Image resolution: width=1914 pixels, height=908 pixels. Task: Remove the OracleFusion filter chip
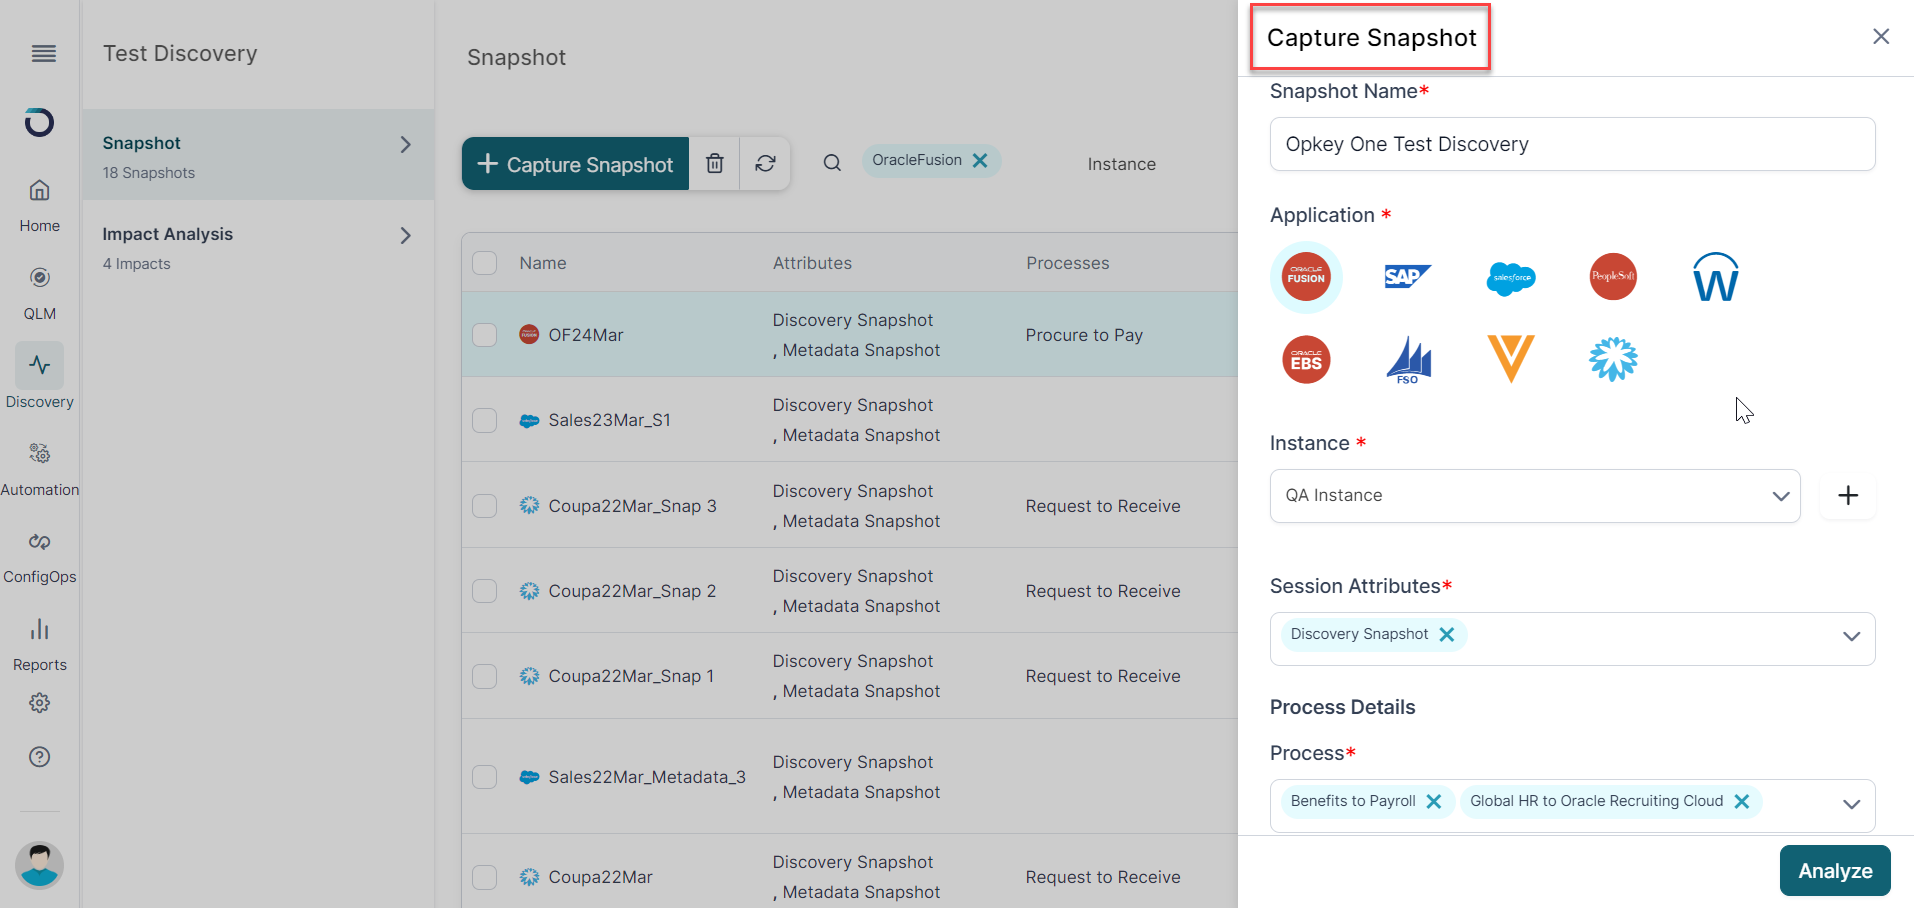click(x=980, y=160)
